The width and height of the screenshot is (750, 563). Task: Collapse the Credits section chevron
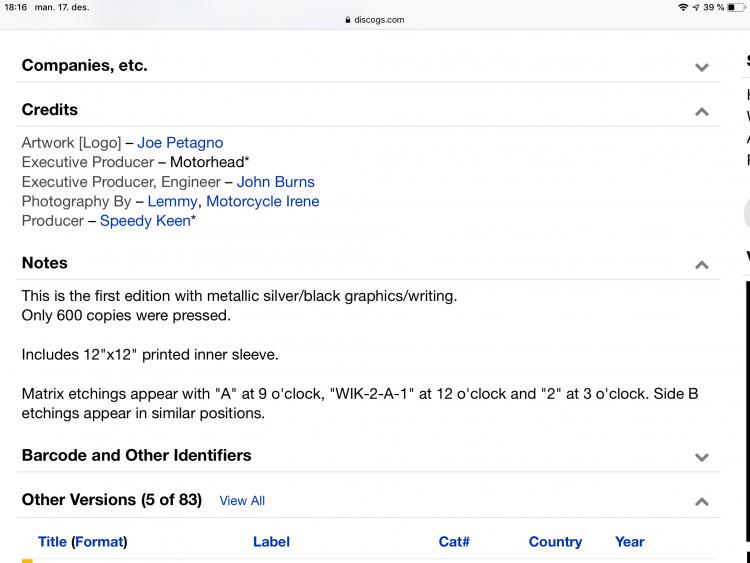[x=701, y=111]
